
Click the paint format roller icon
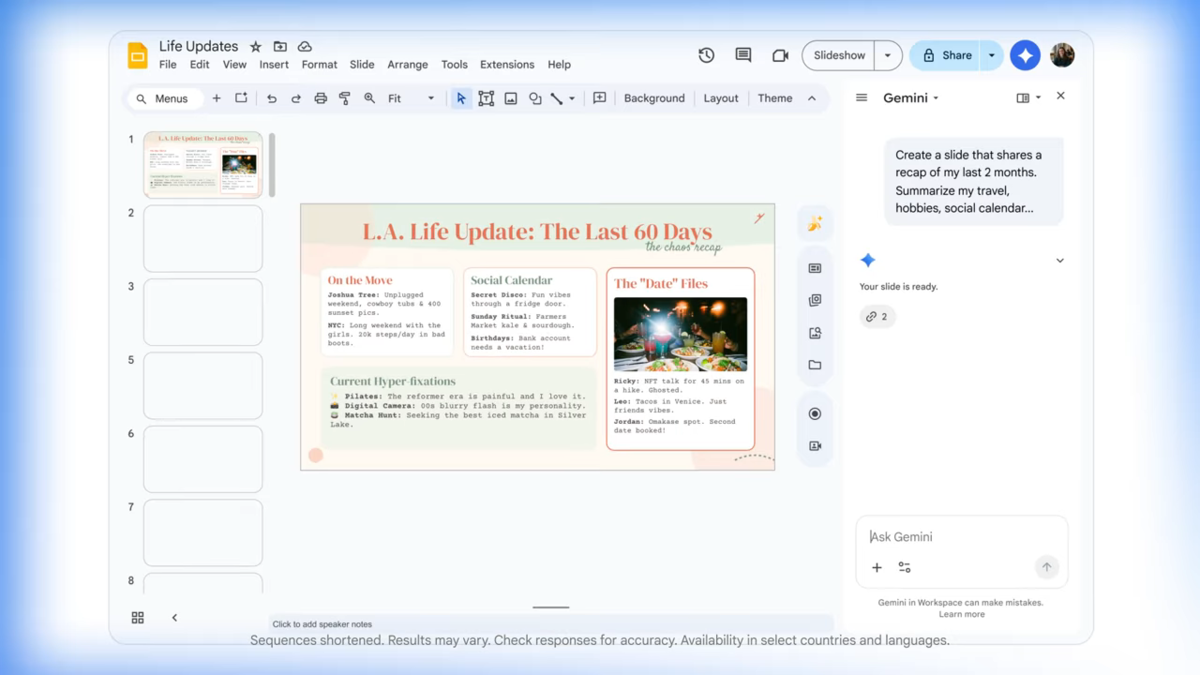coord(345,99)
